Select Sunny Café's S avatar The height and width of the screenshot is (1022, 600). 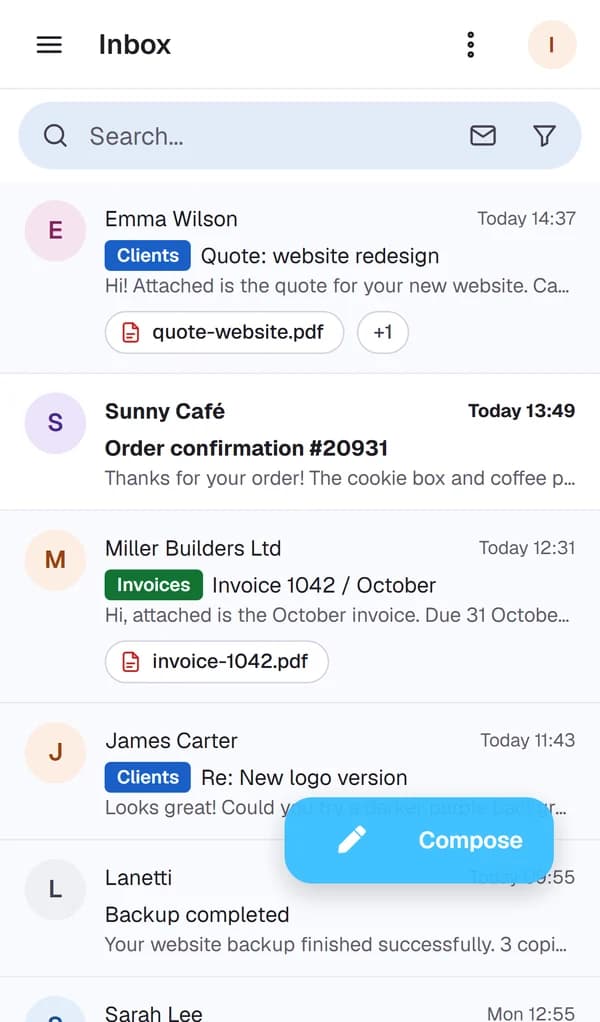pos(55,423)
